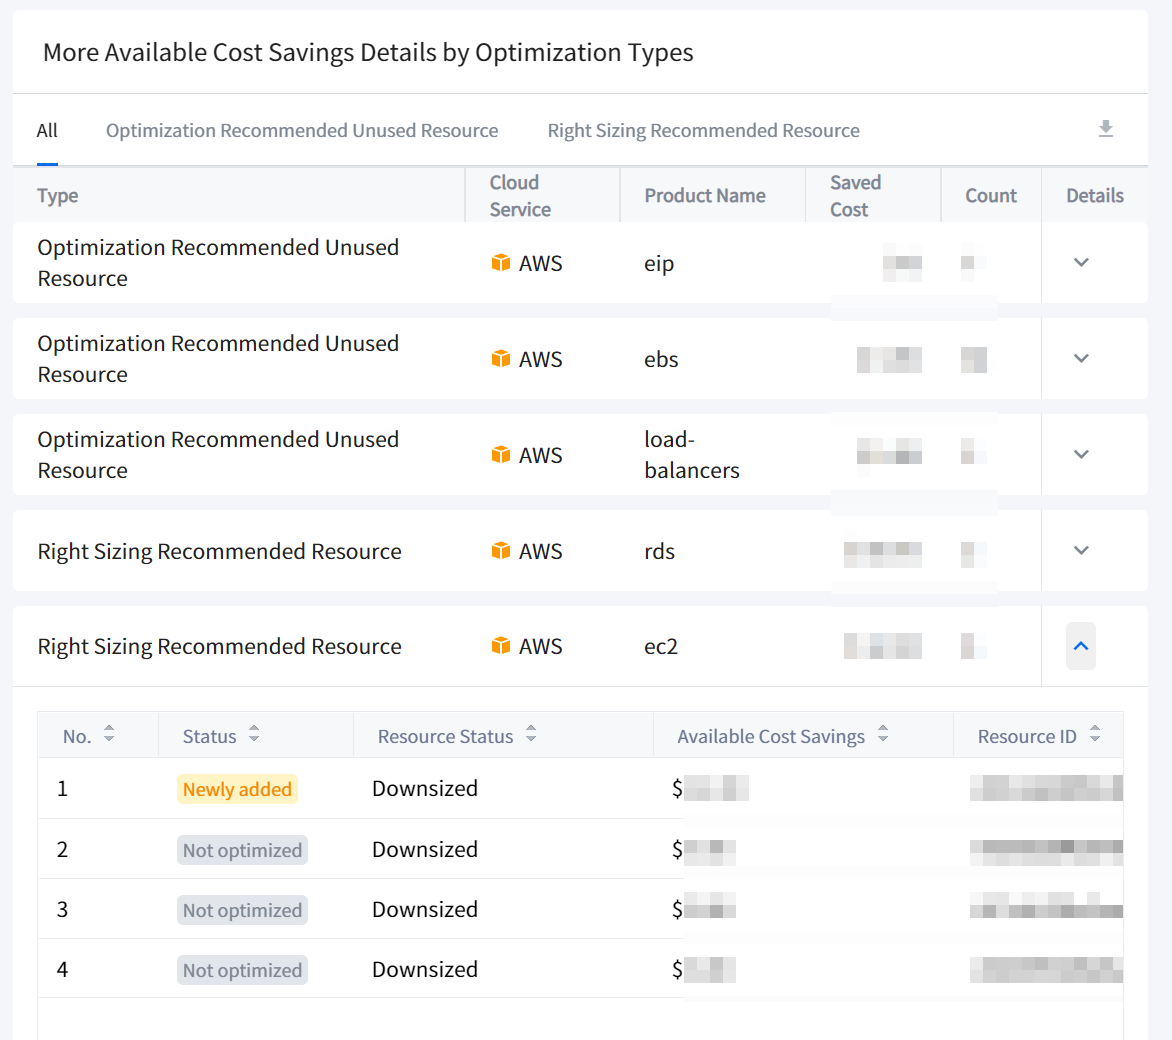Sort by the Resource ID column arrows
This screenshot has height=1040, width=1172.
(1095, 735)
